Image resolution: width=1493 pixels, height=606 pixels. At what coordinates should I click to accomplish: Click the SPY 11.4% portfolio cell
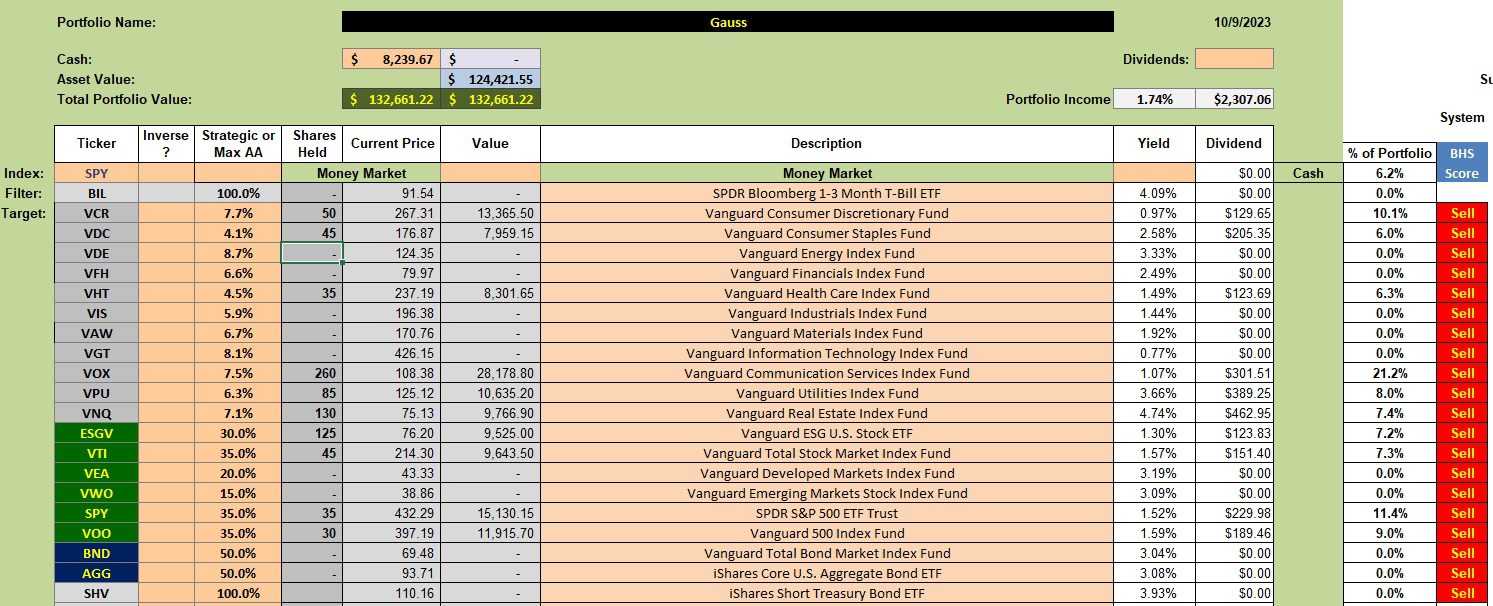coord(1390,513)
